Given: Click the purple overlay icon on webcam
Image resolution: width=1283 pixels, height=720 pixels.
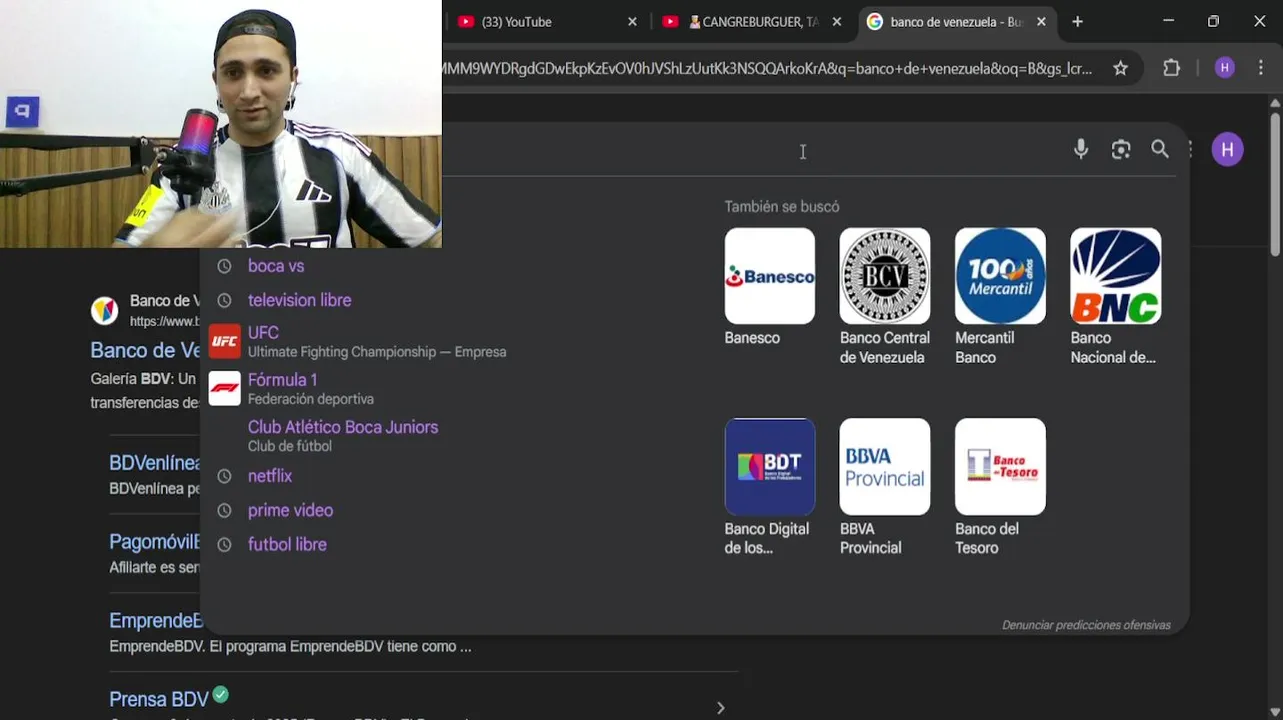Looking at the screenshot, I should tap(22, 112).
